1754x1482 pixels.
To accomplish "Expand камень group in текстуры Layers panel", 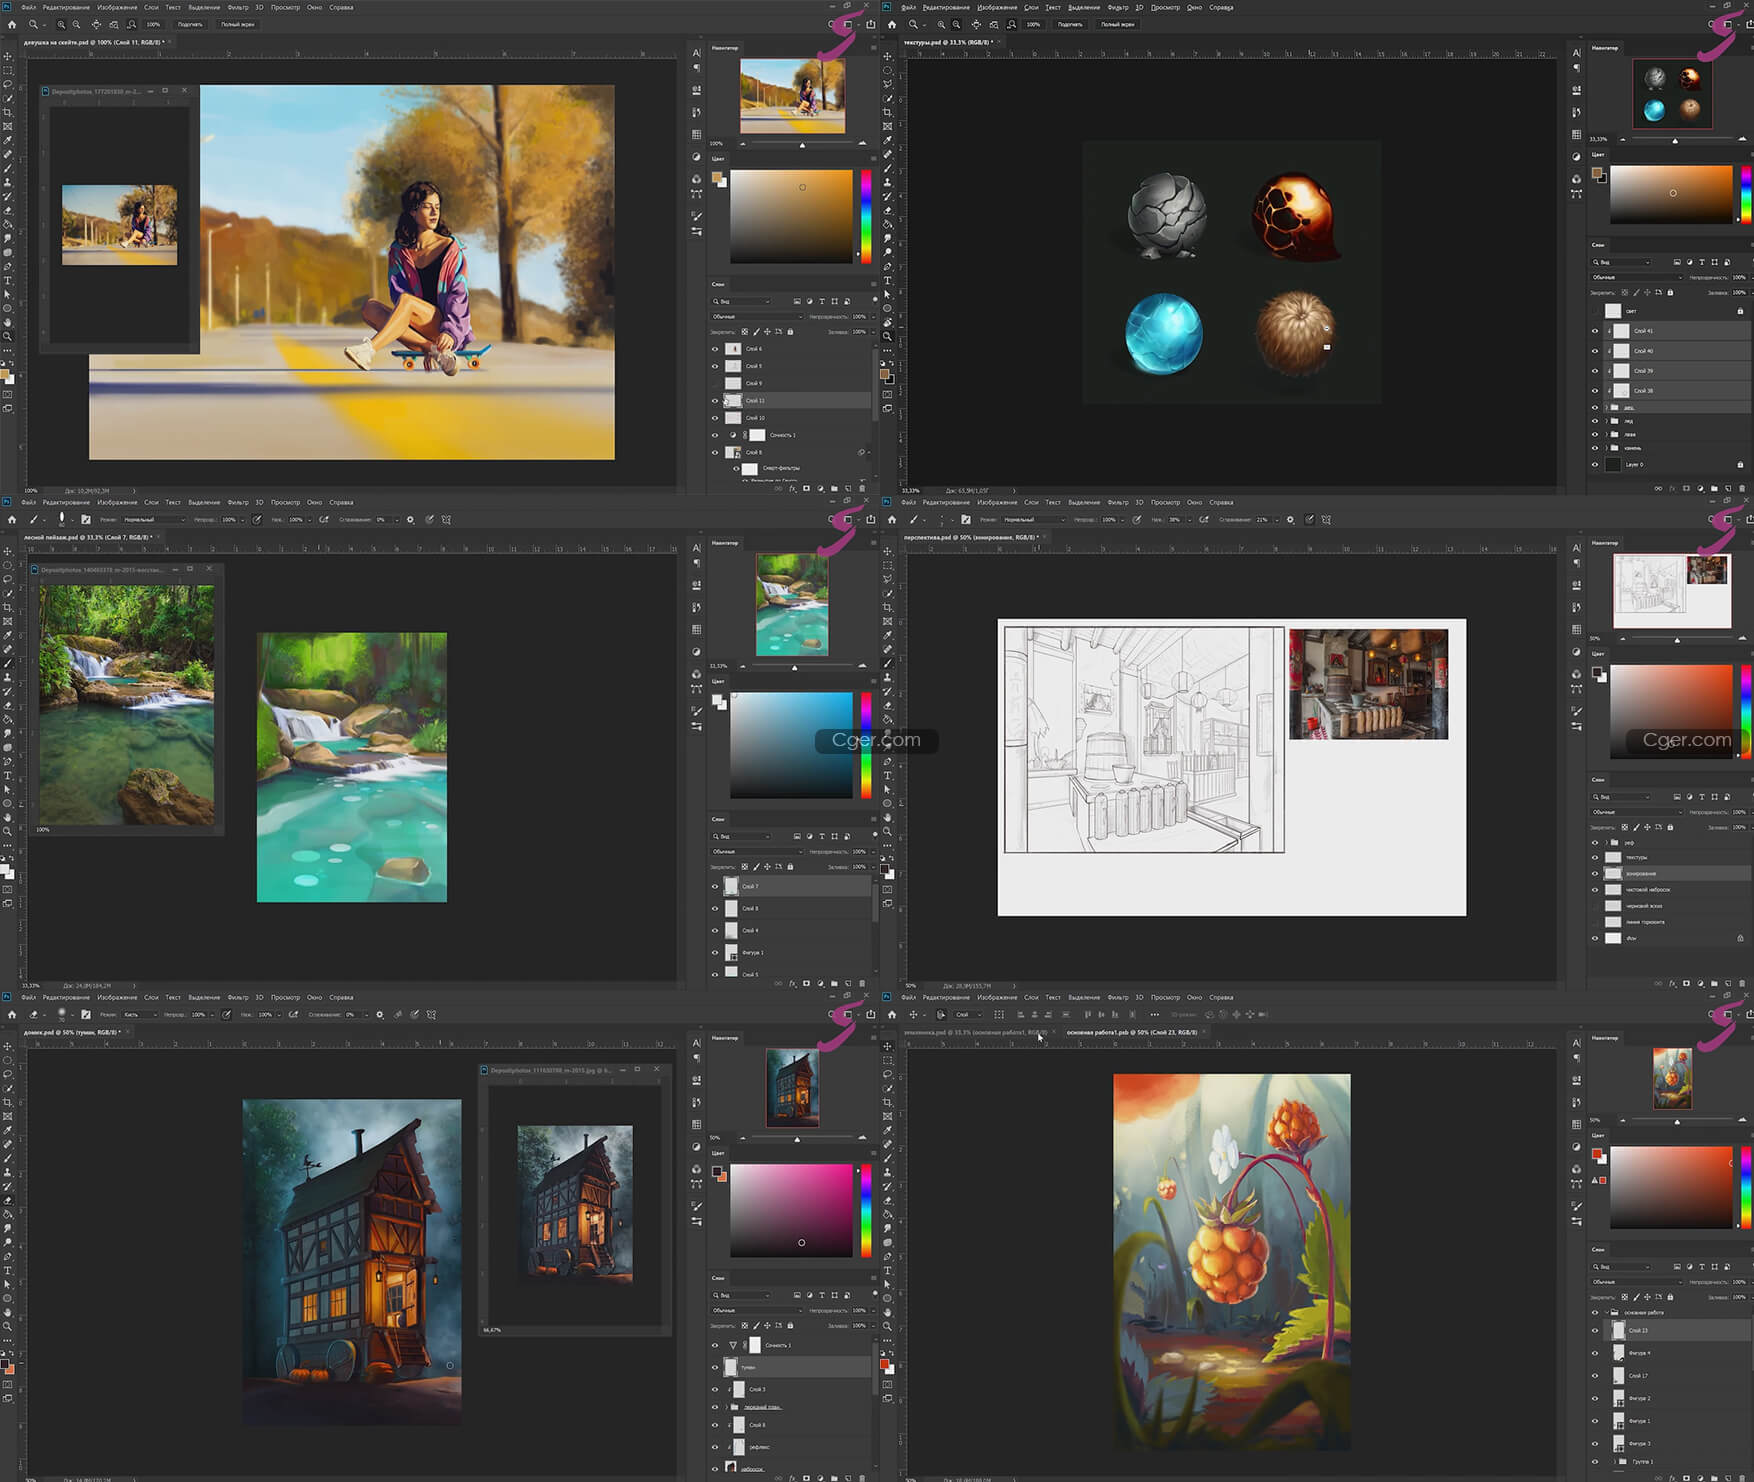I will [x=1607, y=448].
